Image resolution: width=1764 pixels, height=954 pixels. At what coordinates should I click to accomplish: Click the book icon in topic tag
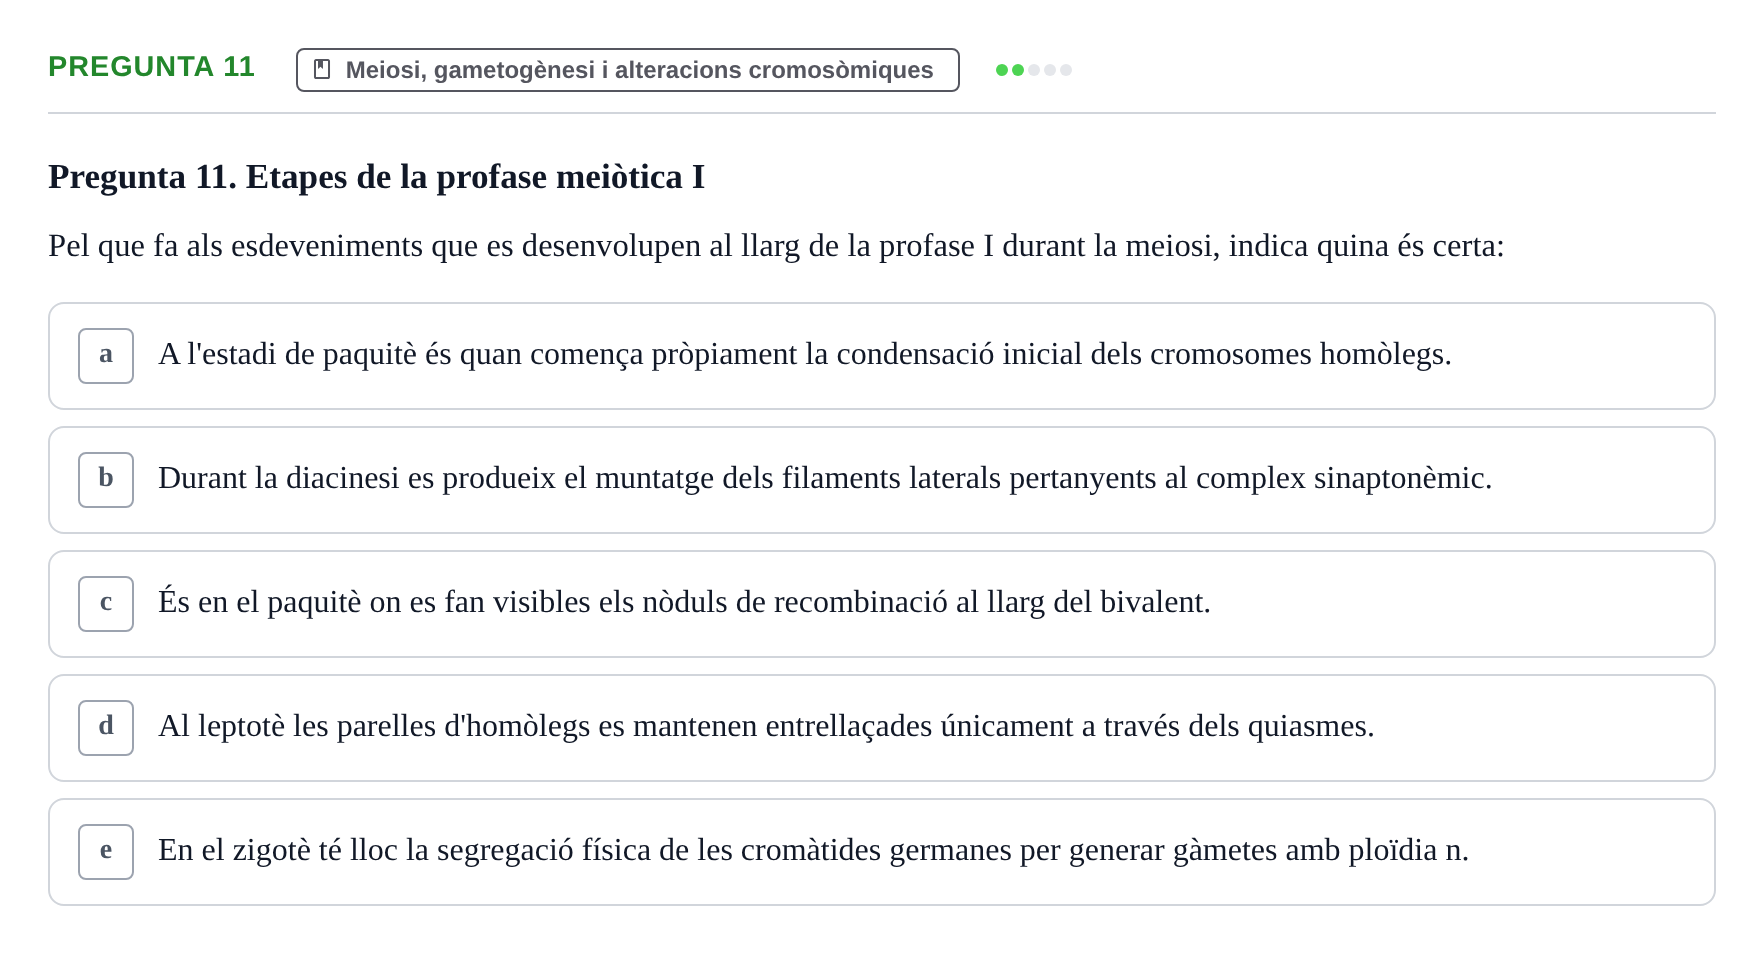tap(322, 69)
